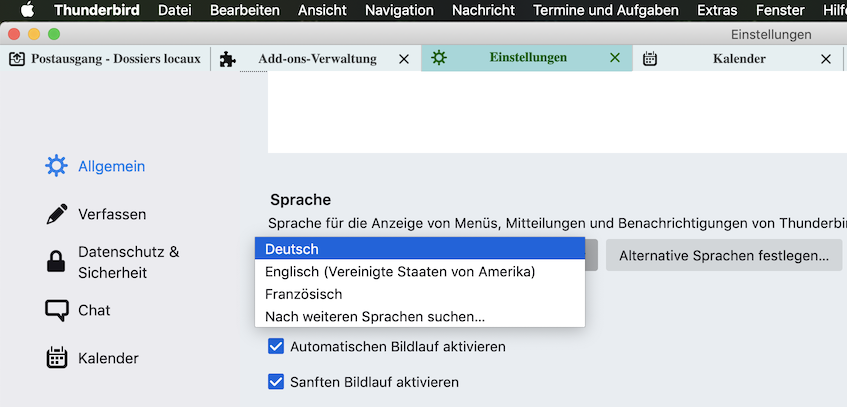The width and height of the screenshot is (847, 407).
Task: Select Deutsch in the language dropdown
Action: [x=419, y=249]
